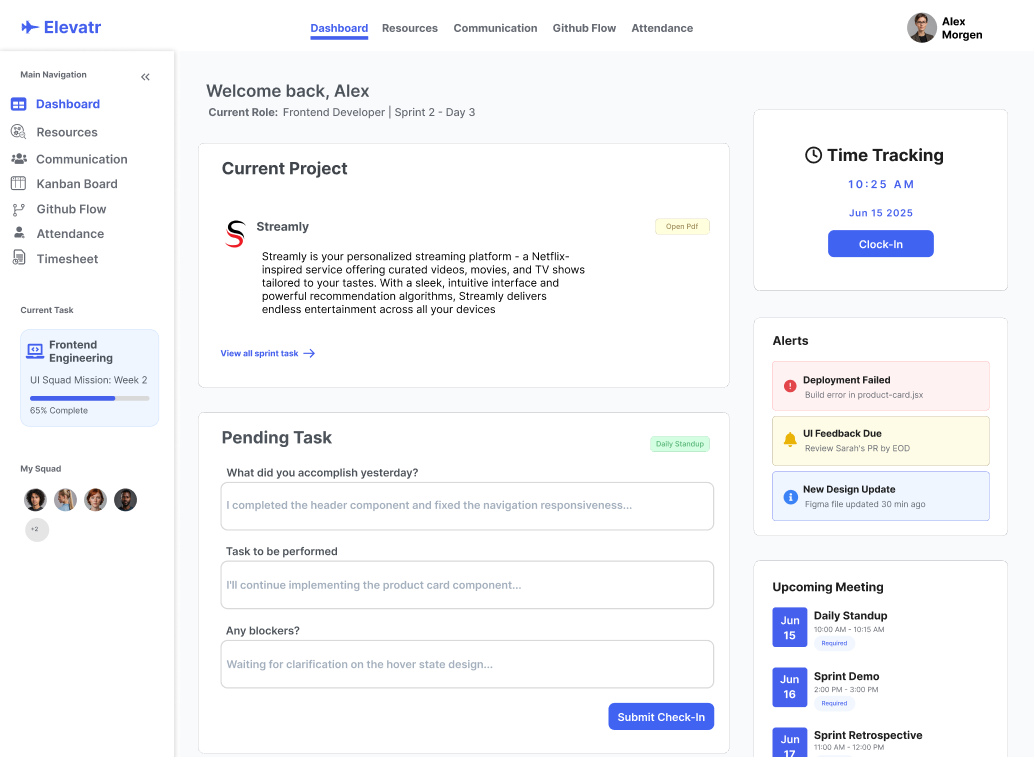Click the Required tag under Sprint Demo
The width and height of the screenshot is (1034, 757).
coord(834,703)
